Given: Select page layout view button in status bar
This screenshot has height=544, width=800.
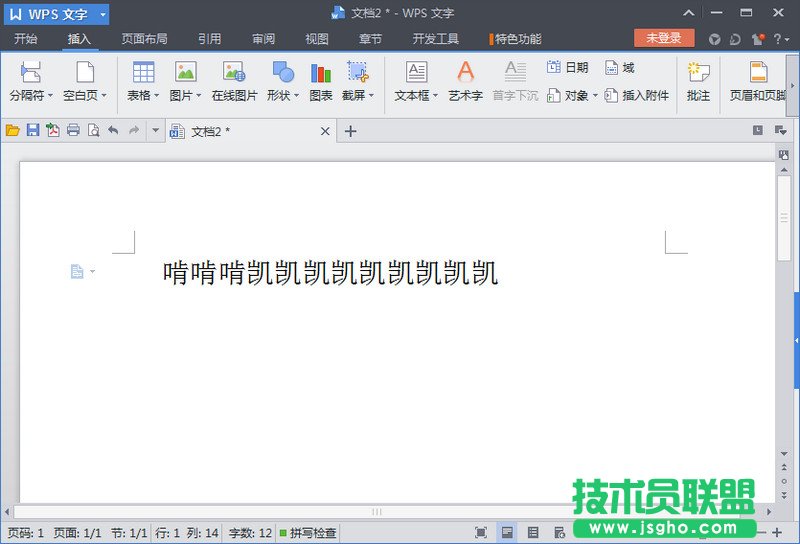Looking at the screenshot, I should (x=507, y=533).
